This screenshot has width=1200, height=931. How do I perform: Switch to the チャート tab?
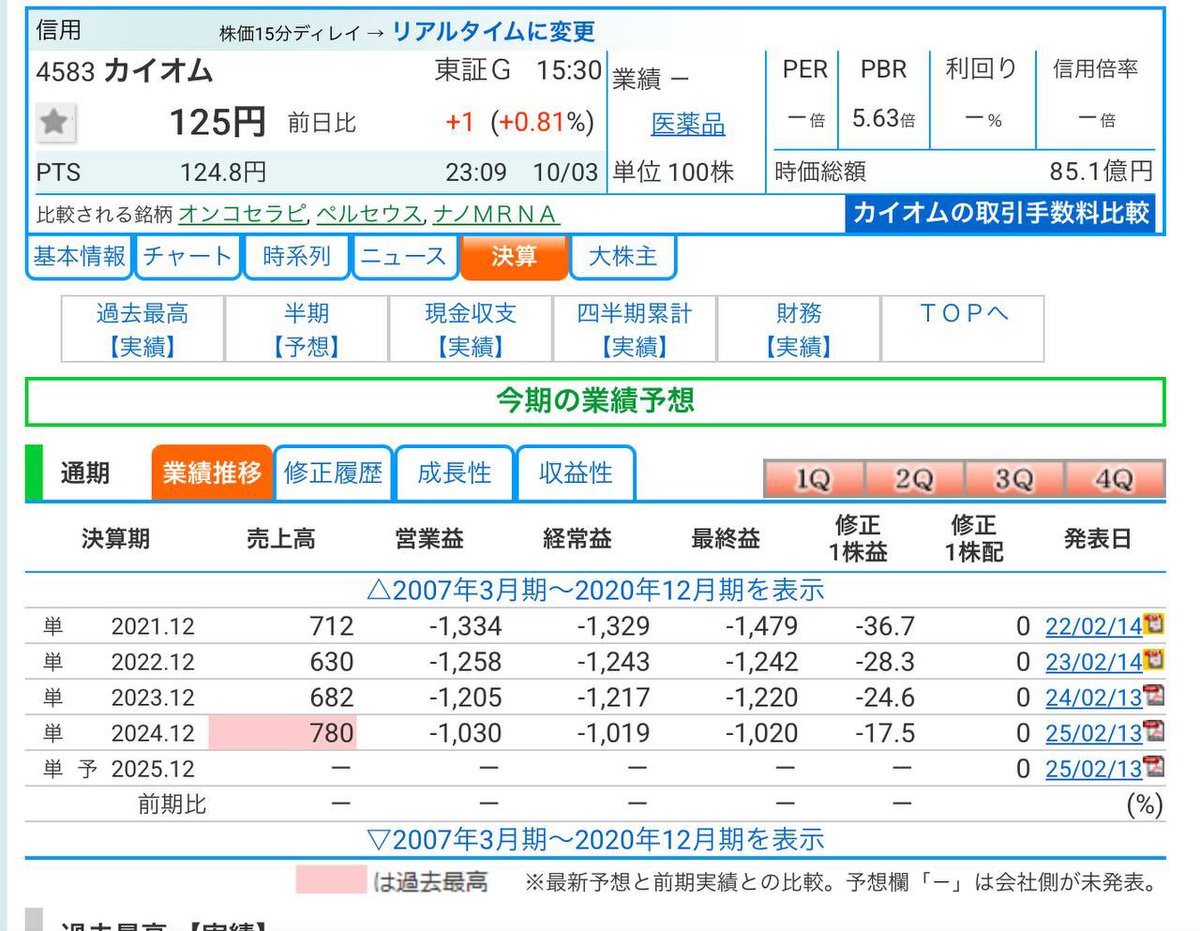point(186,257)
